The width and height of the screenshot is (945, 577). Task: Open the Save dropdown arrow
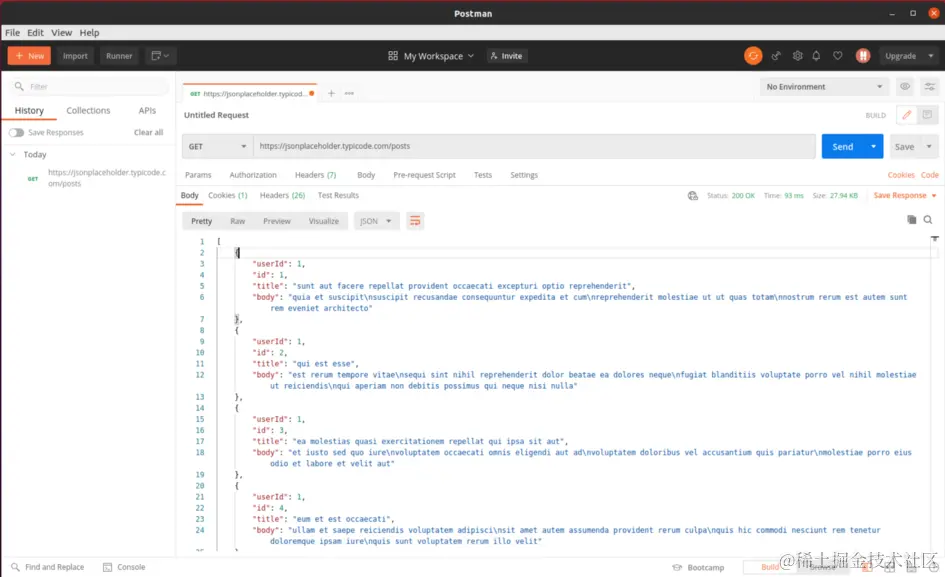point(929,147)
